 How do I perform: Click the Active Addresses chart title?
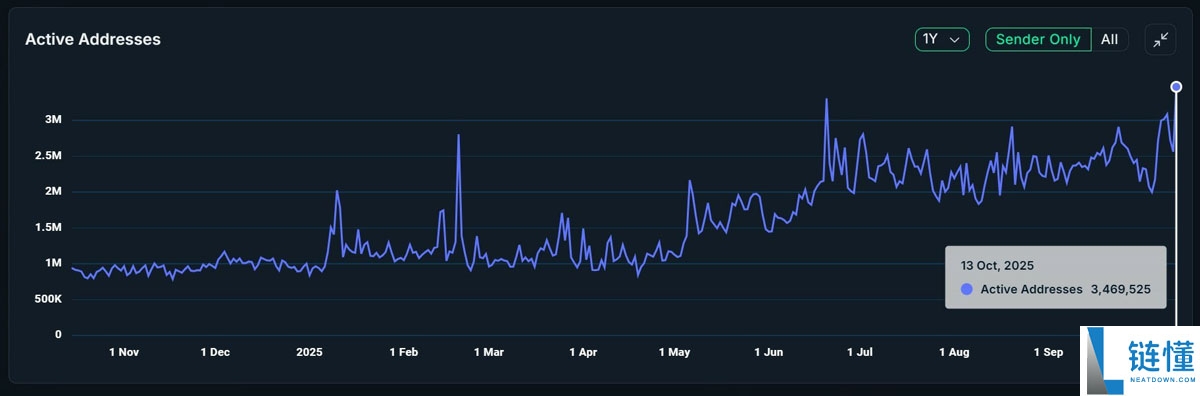93,39
